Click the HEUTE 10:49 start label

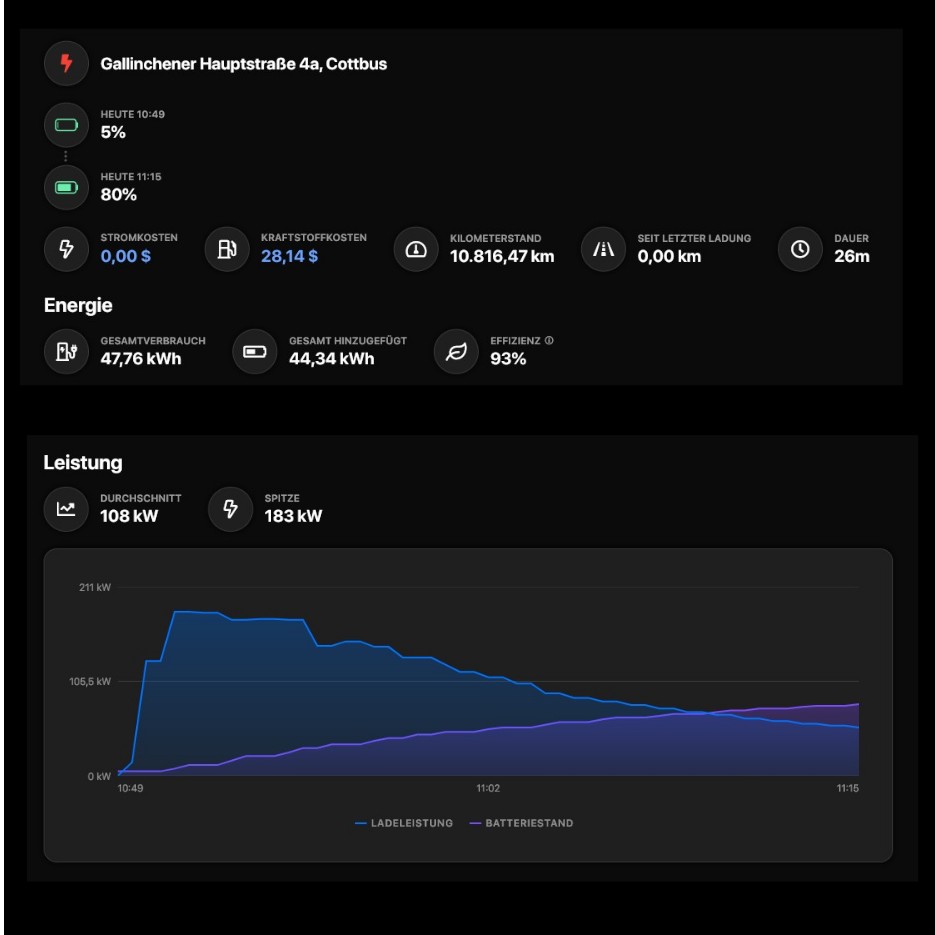pos(132,114)
